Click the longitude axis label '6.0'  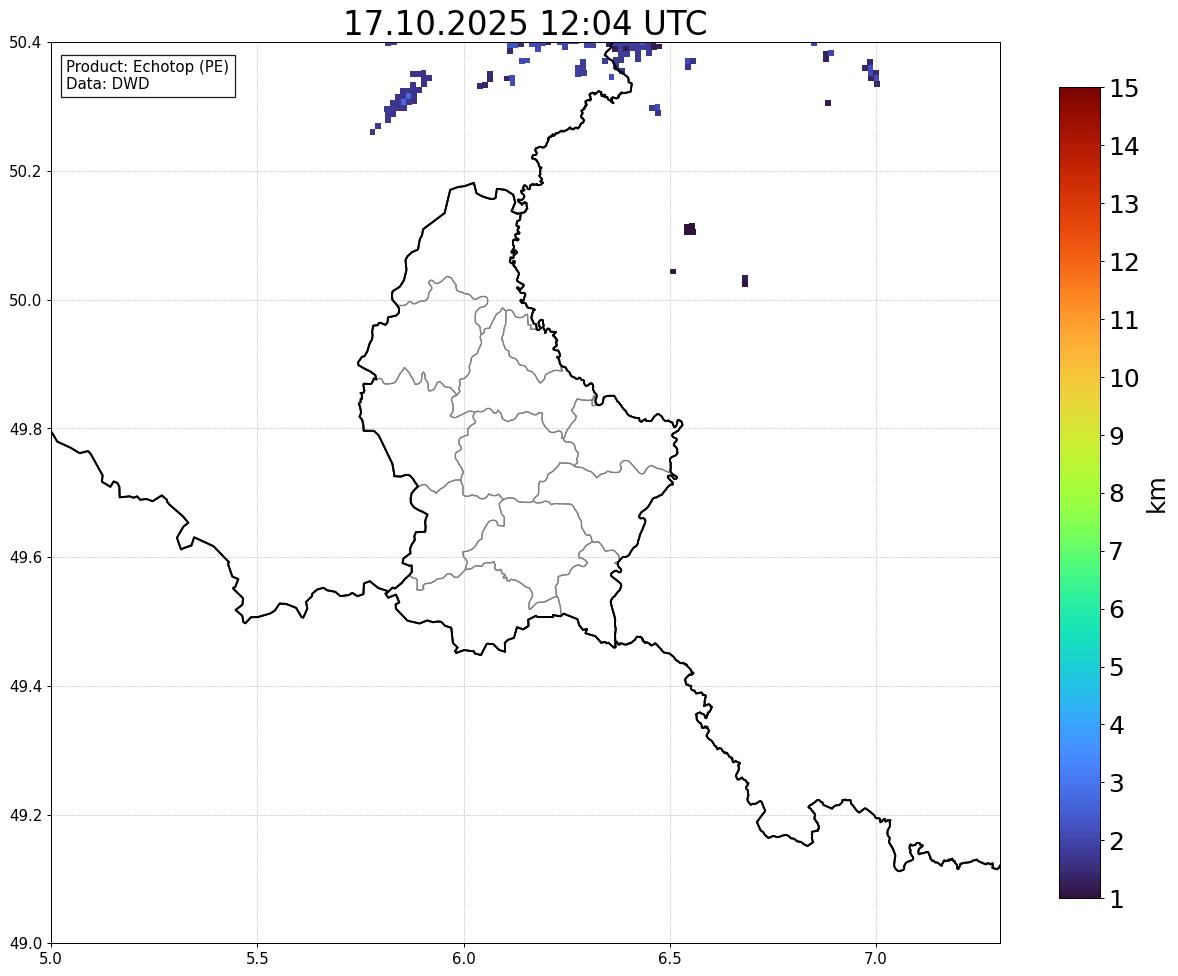(x=464, y=959)
